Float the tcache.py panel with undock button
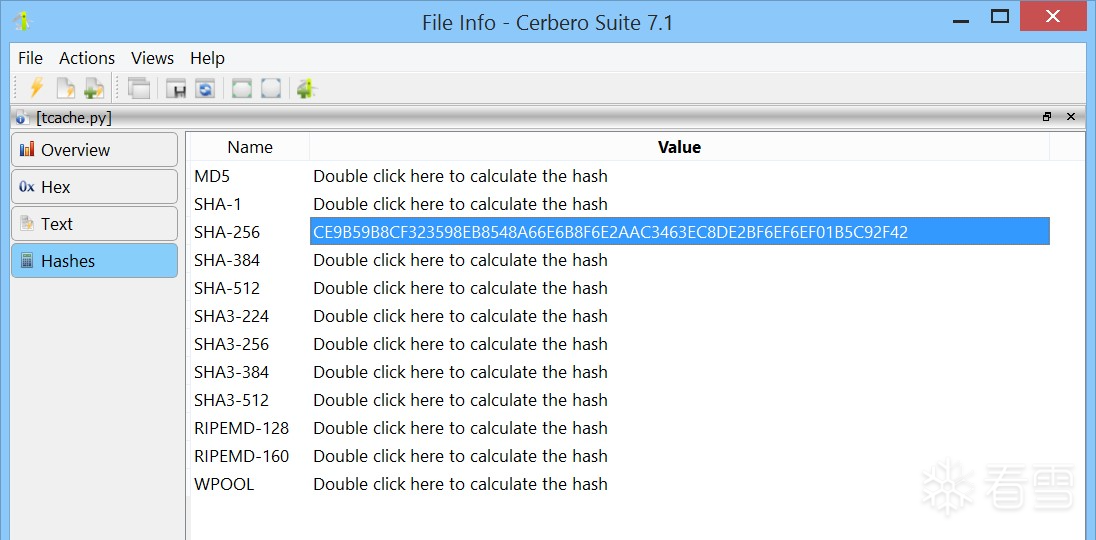 [x=1047, y=117]
